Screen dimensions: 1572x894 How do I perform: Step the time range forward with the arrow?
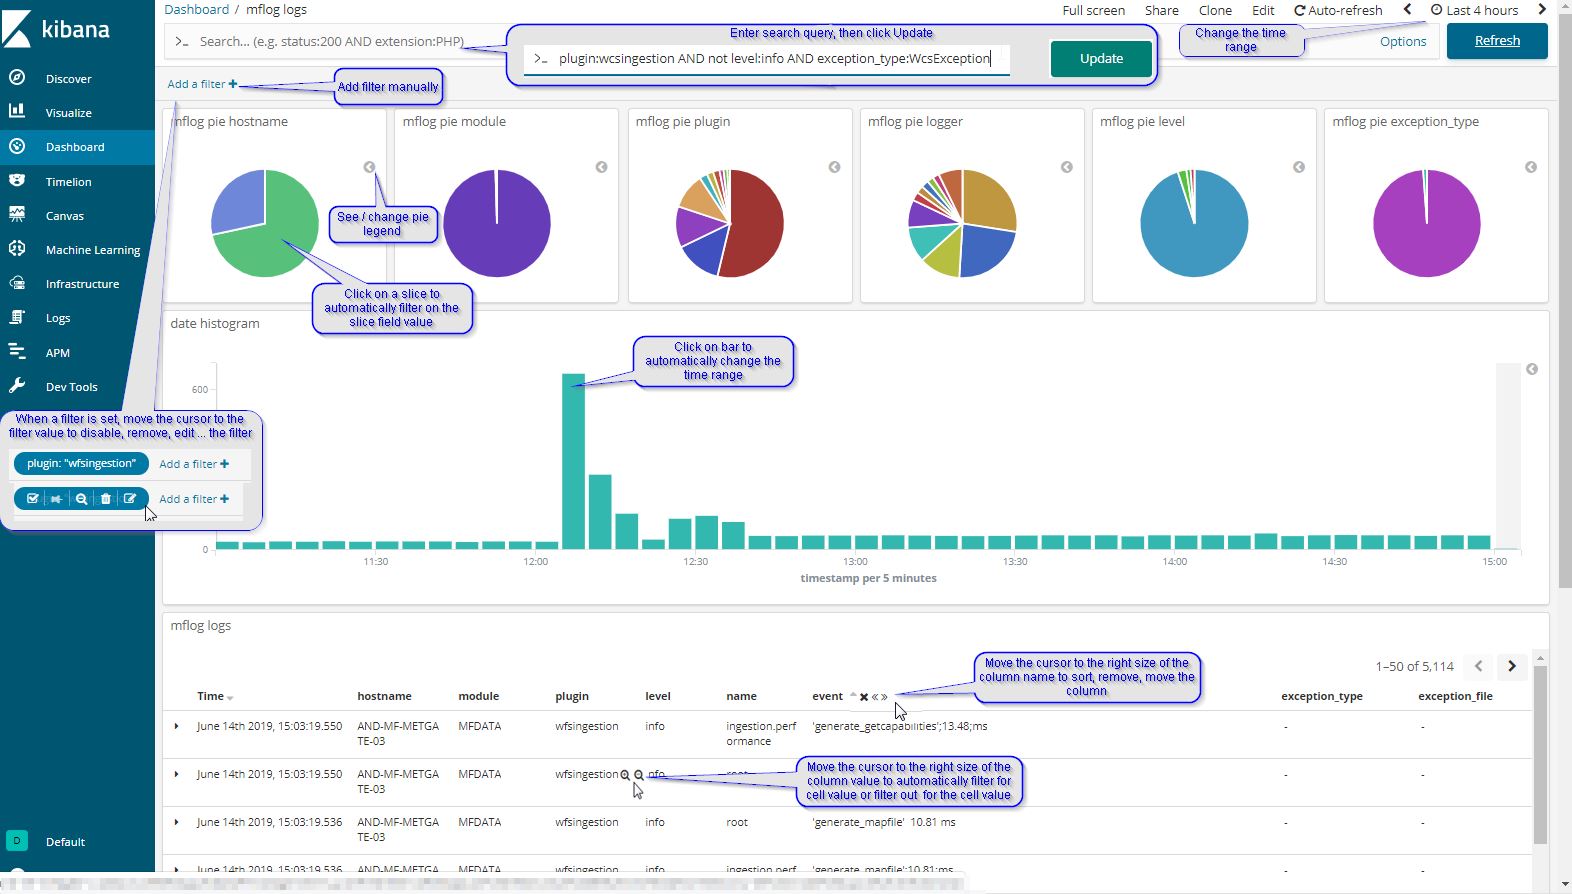1541,9
